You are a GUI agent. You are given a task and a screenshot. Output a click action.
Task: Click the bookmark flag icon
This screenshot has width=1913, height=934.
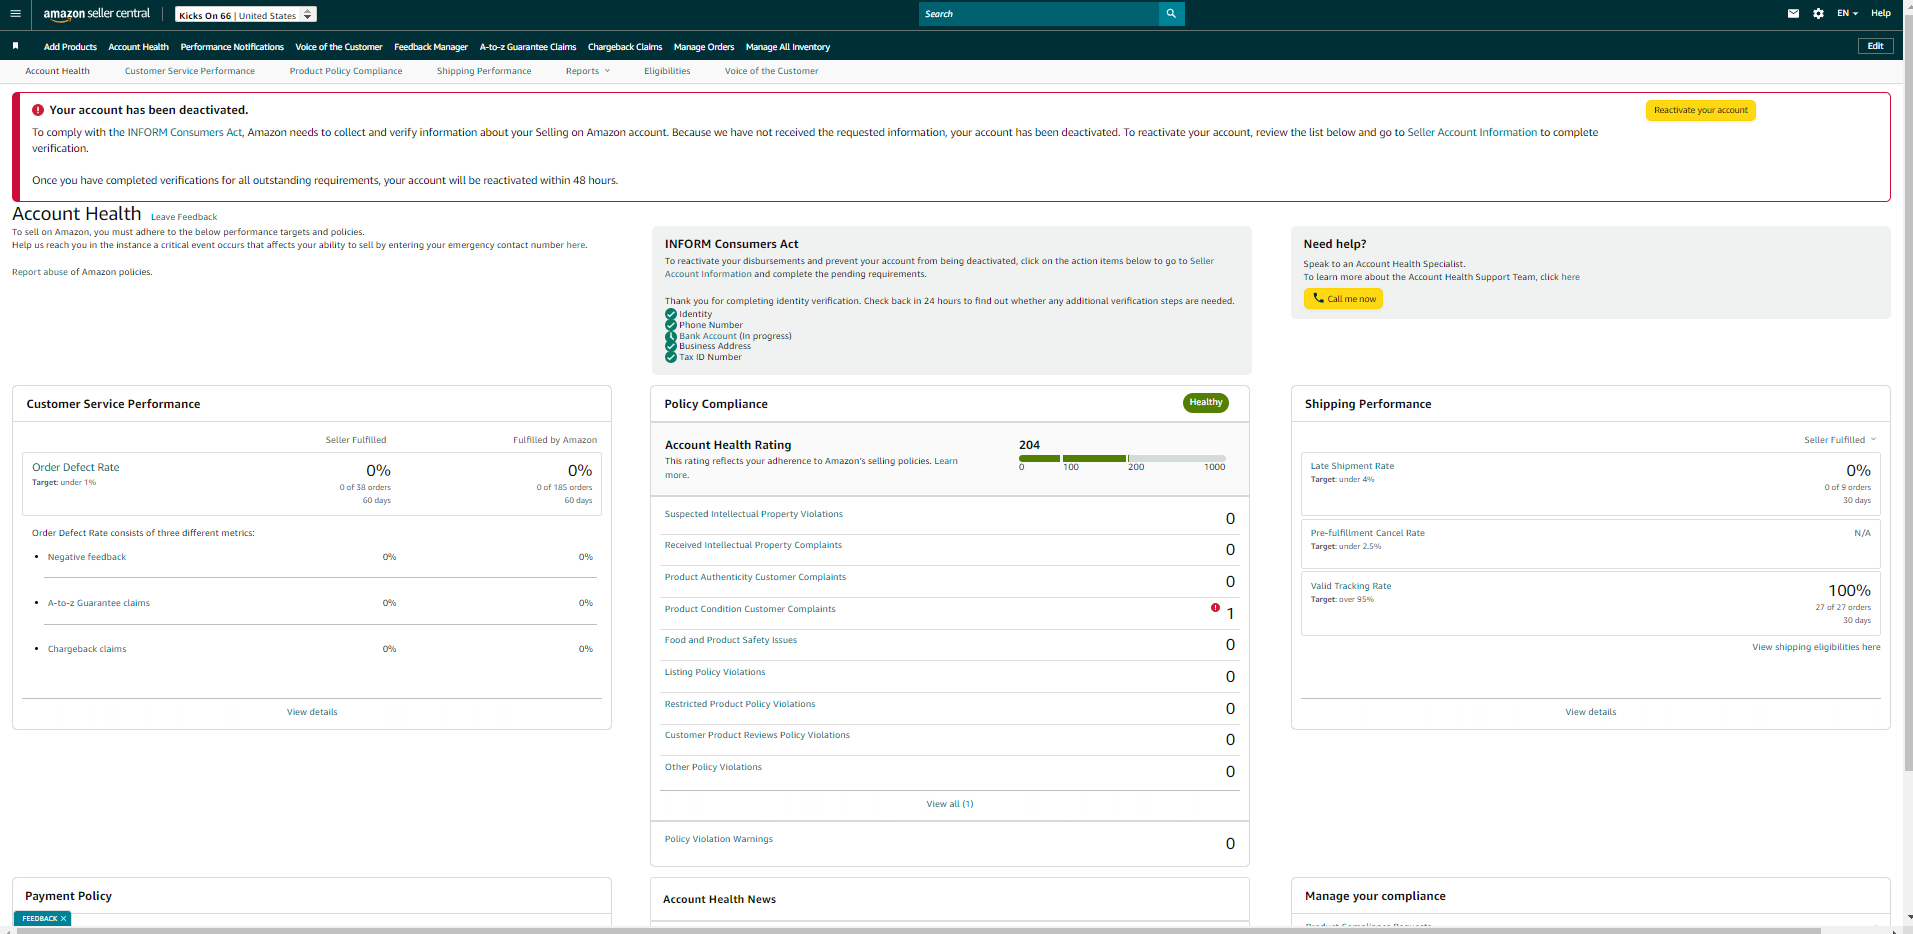tap(15, 46)
